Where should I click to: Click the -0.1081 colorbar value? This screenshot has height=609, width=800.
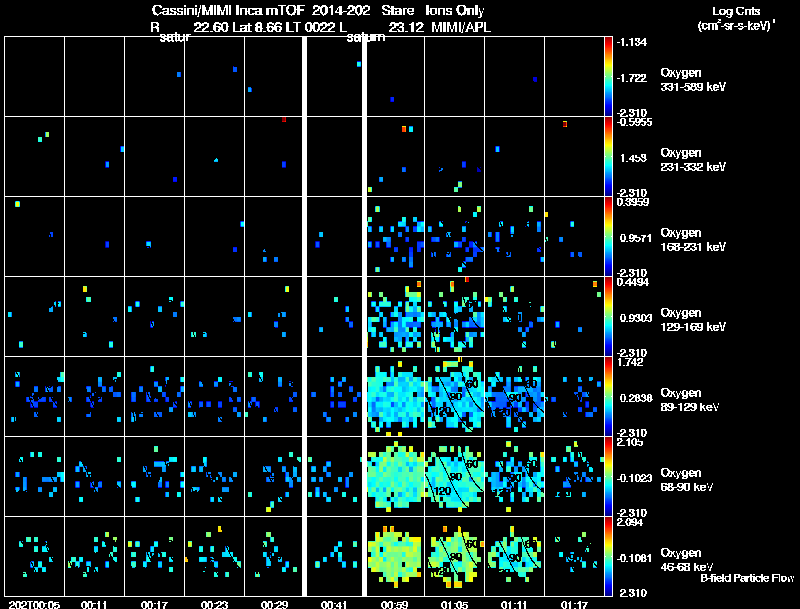[x=634, y=559]
